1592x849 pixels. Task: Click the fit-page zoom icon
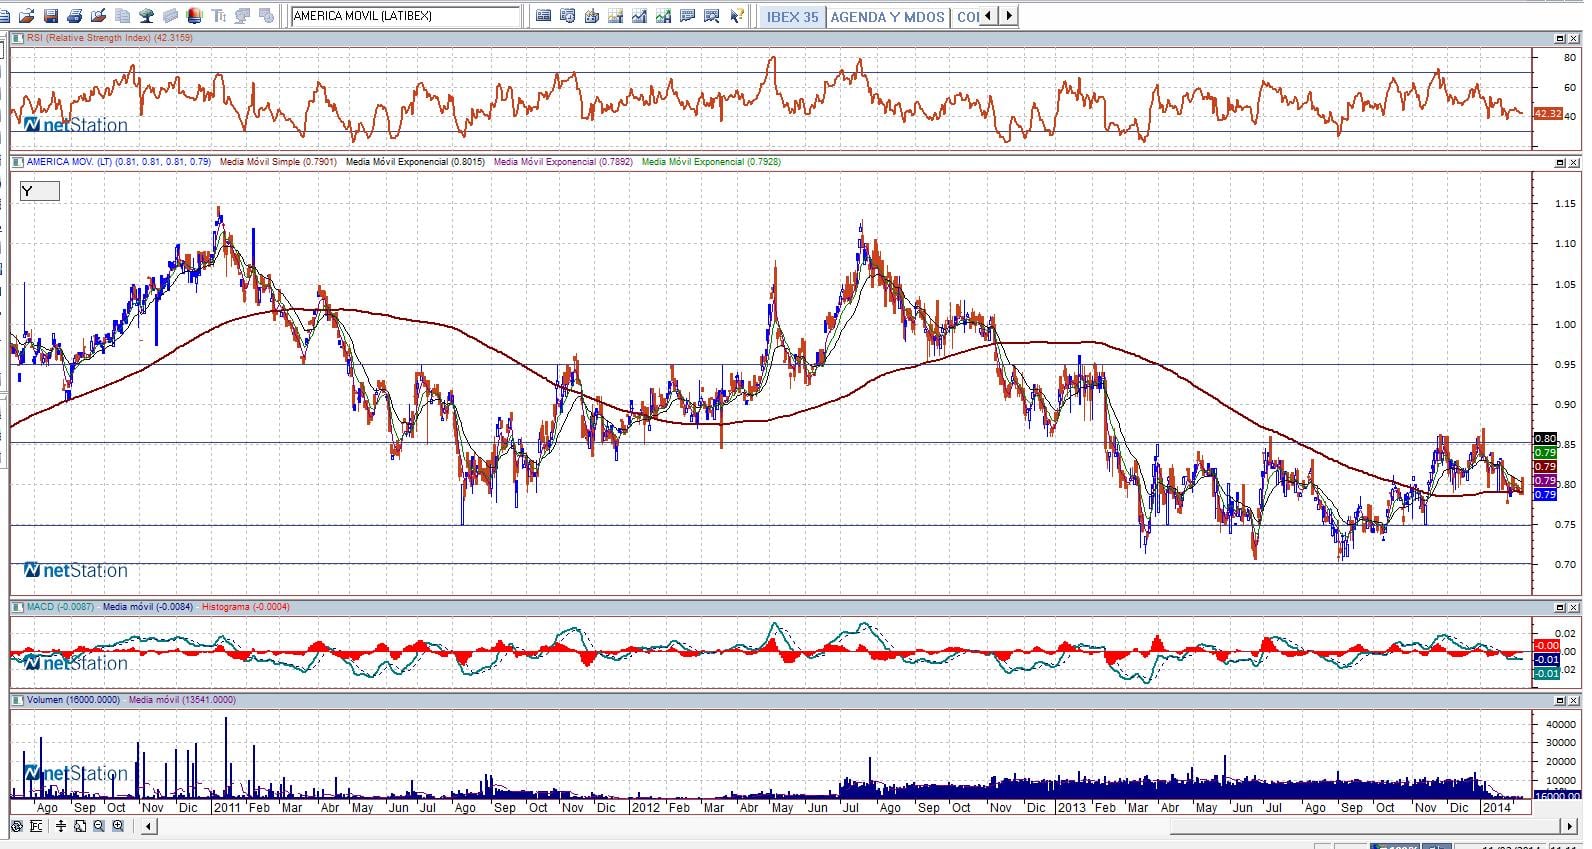[81, 826]
